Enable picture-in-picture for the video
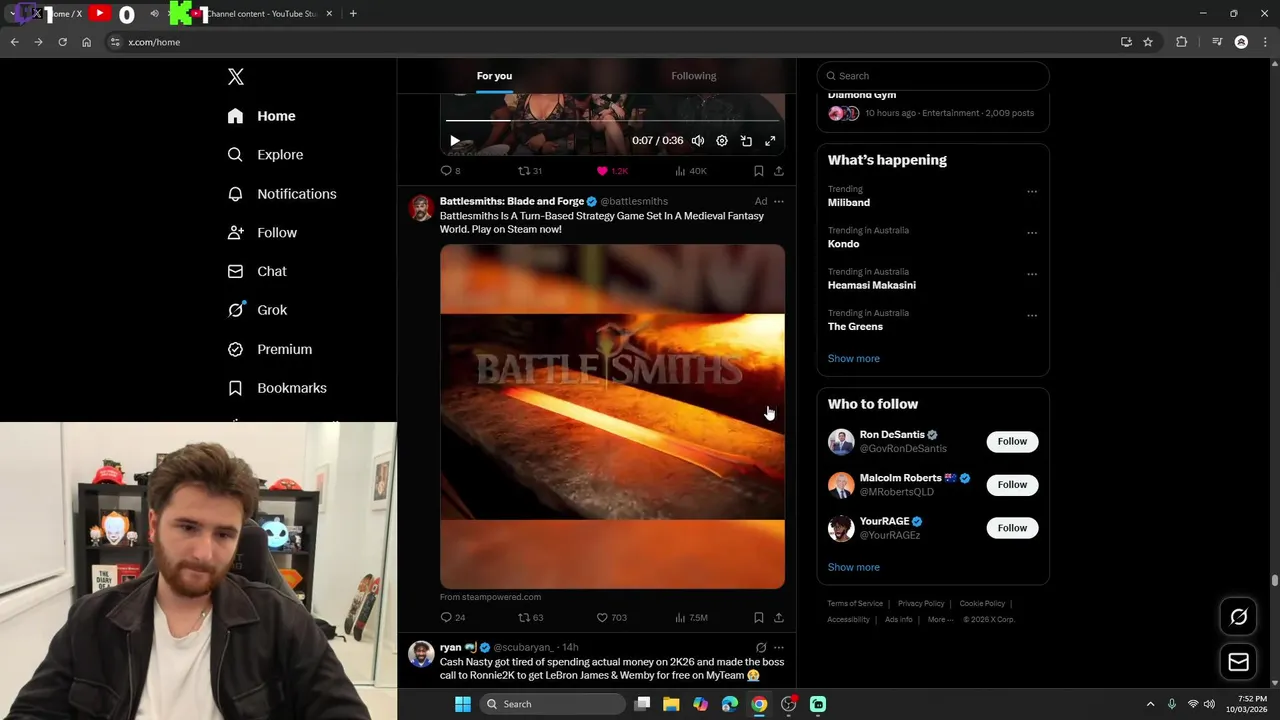The image size is (1280, 720). [x=746, y=141]
